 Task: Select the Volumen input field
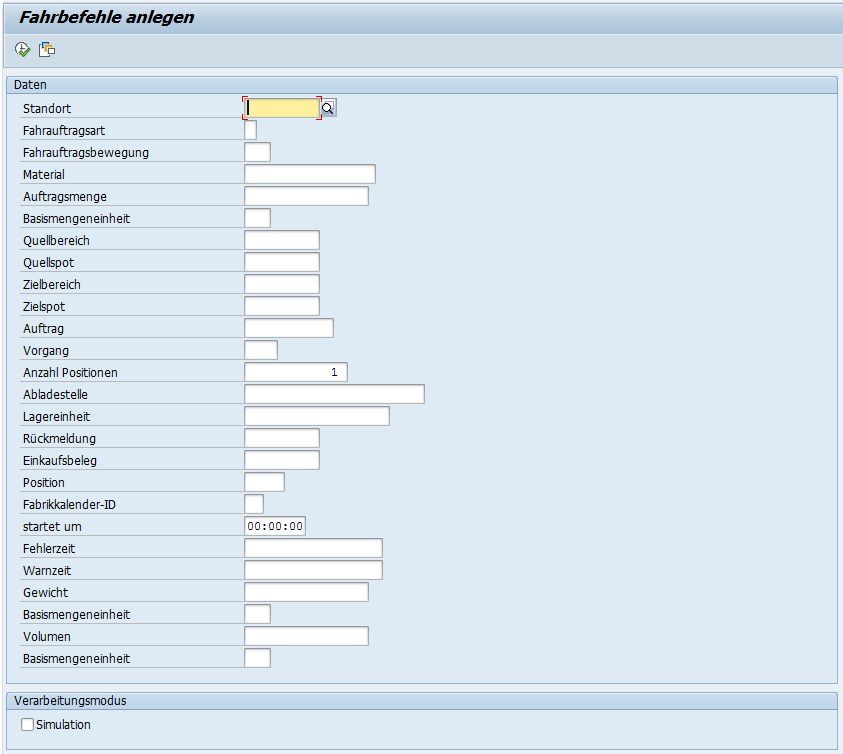click(x=306, y=636)
